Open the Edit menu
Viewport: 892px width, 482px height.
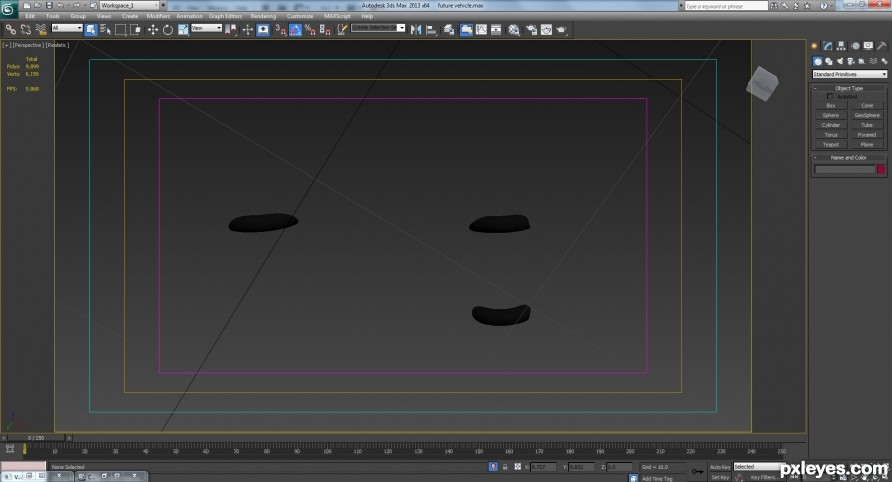click(30, 16)
